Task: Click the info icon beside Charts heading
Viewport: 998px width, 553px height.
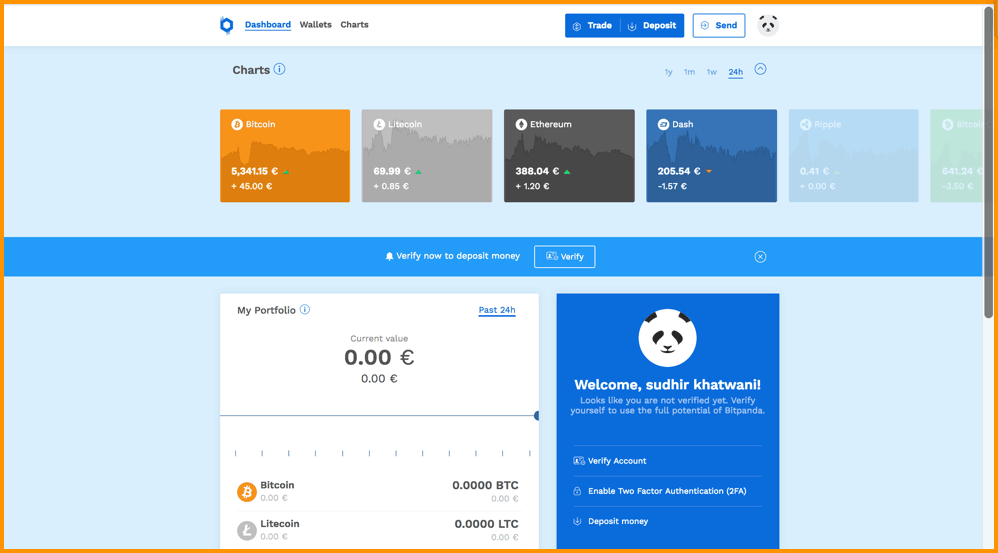Action: [x=279, y=69]
